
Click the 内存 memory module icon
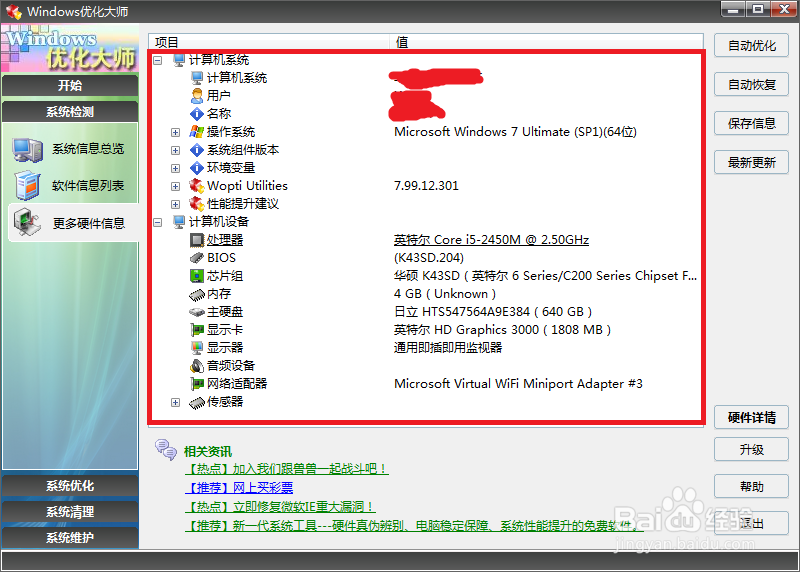click(x=197, y=294)
